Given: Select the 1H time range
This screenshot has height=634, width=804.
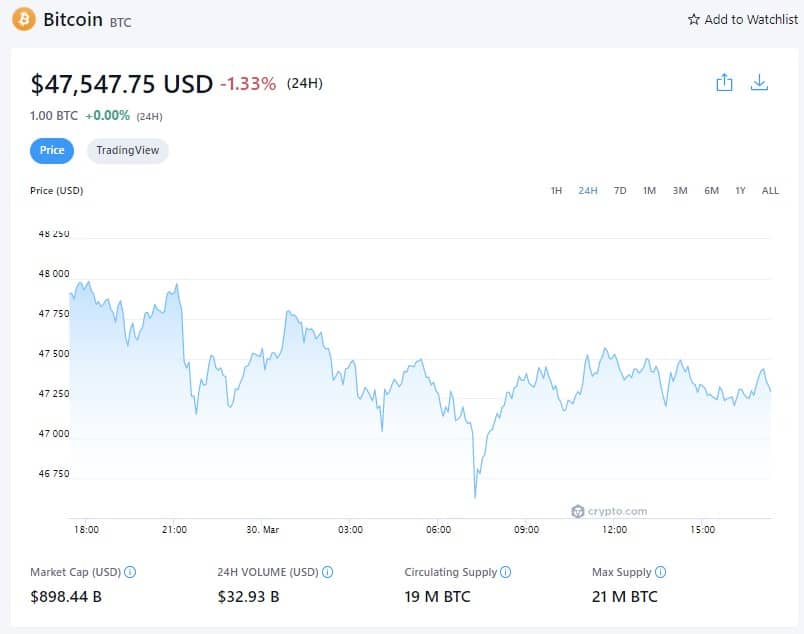Looking at the screenshot, I should click(557, 190).
